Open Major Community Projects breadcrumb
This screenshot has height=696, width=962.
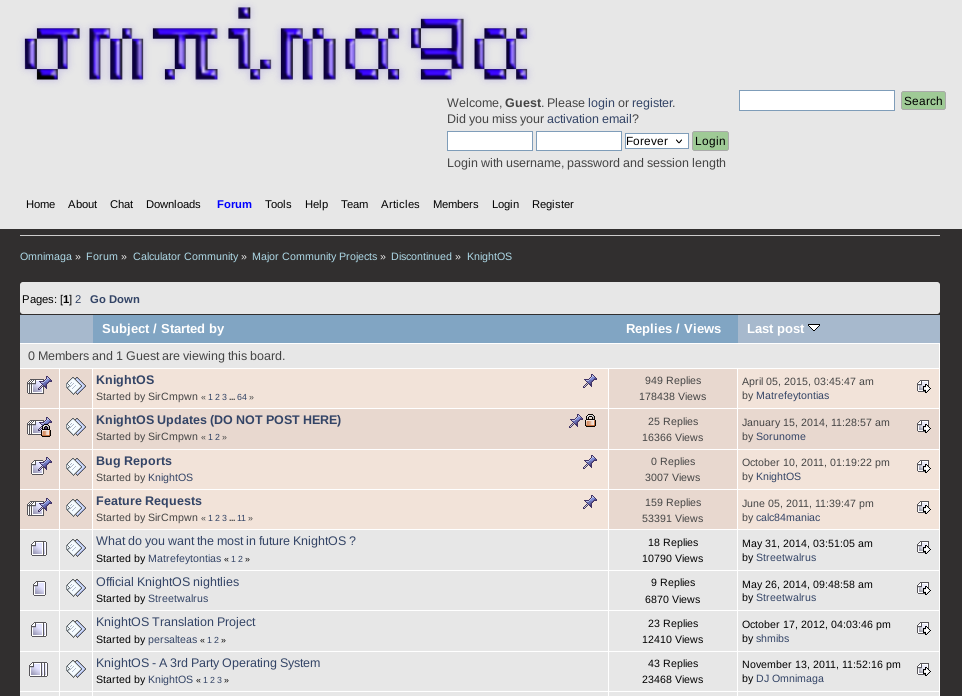tap(314, 257)
